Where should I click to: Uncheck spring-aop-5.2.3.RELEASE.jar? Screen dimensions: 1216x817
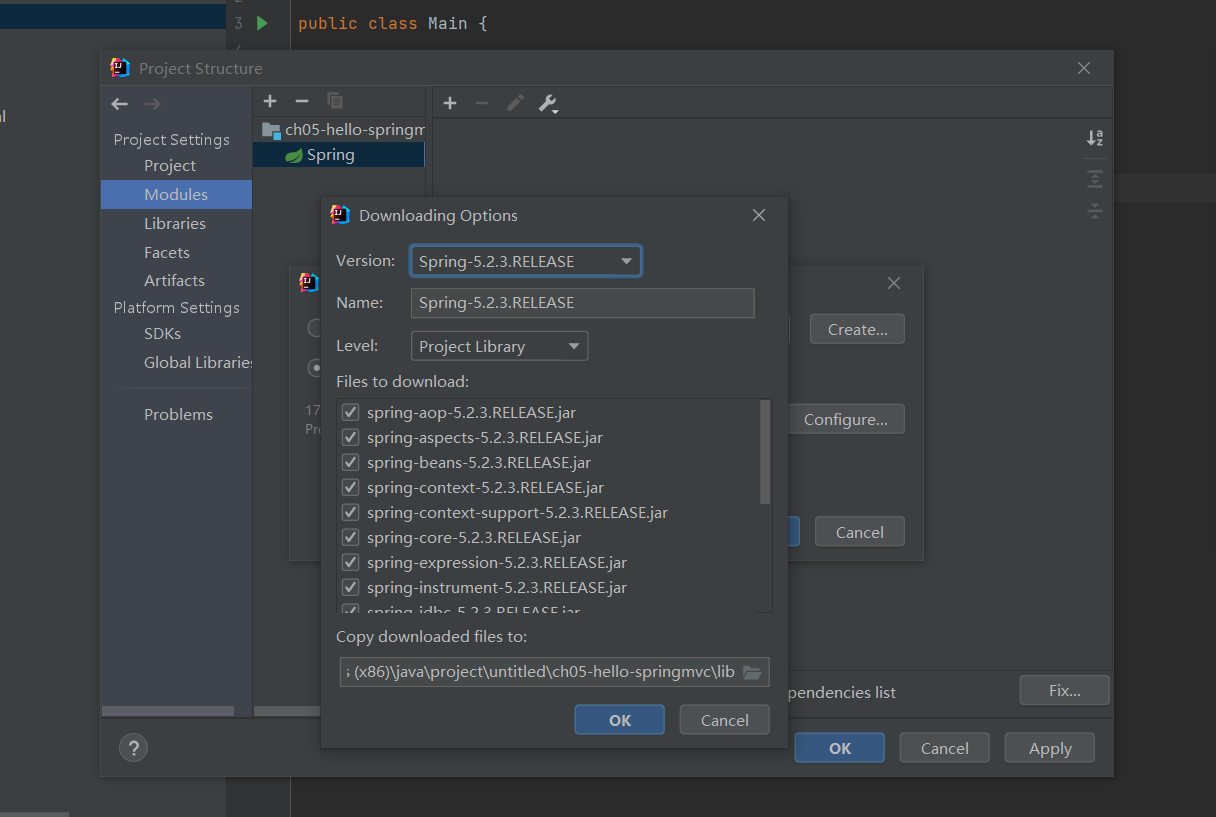350,412
